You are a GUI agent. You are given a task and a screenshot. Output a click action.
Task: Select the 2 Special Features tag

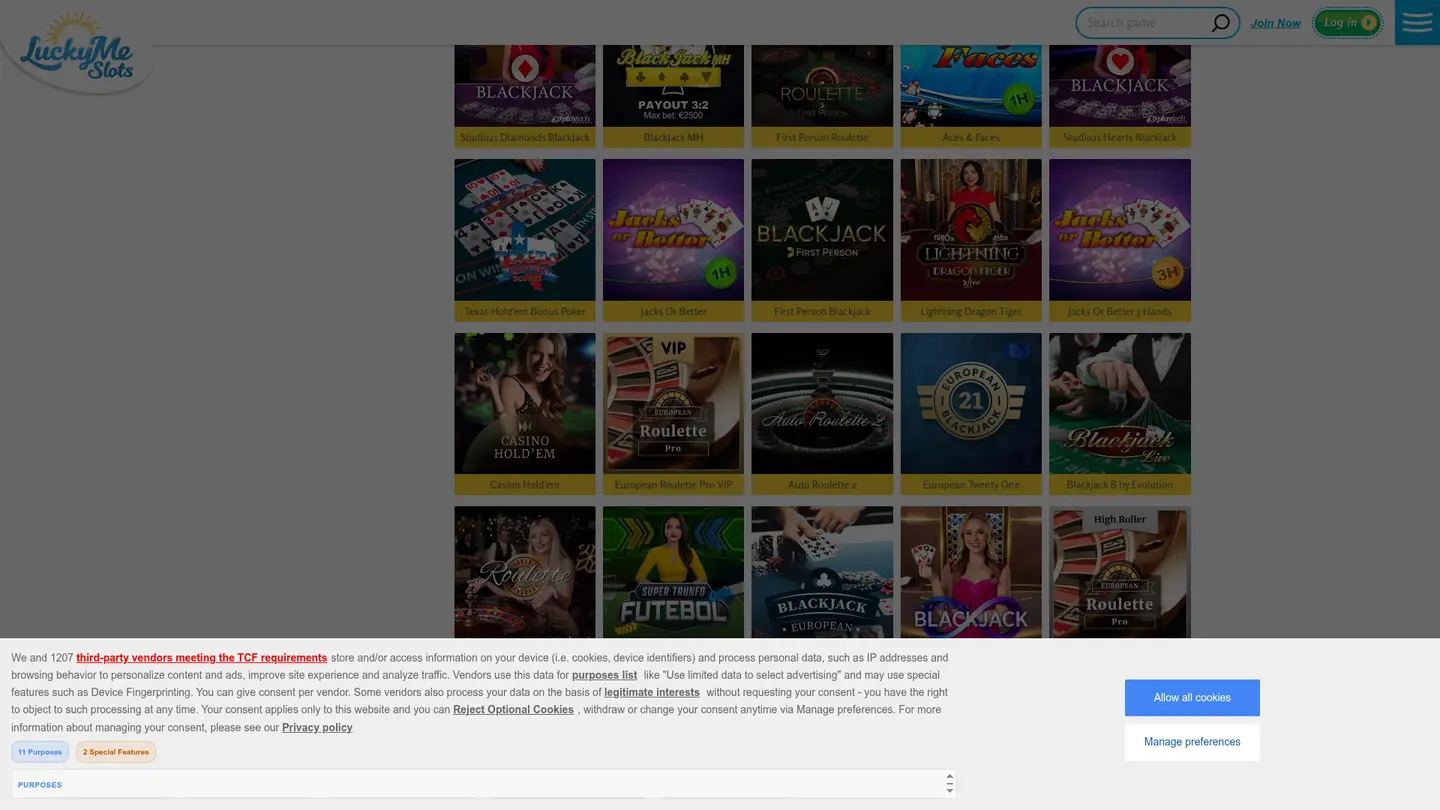[x=116, y=752]
